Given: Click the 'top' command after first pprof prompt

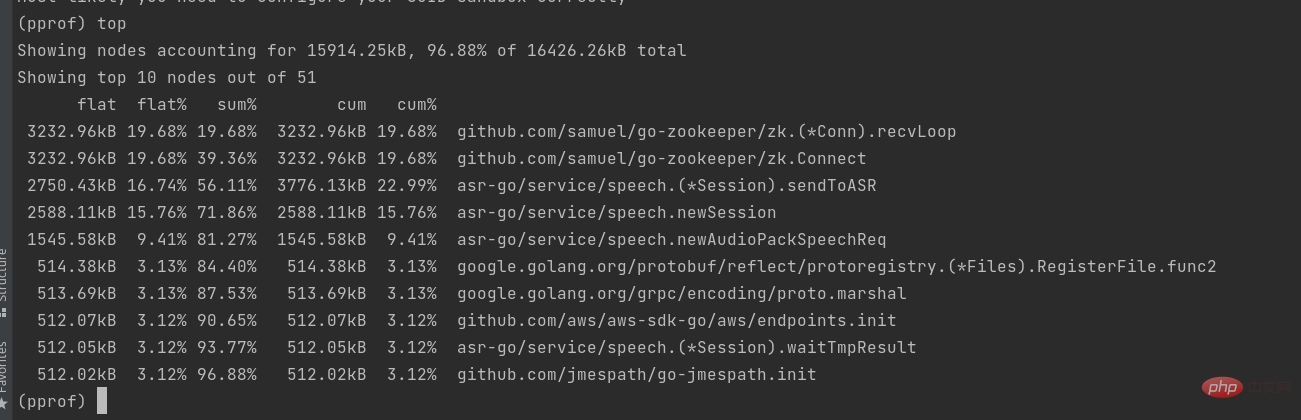Looking at the screenshot, I should tap(111, 23).
